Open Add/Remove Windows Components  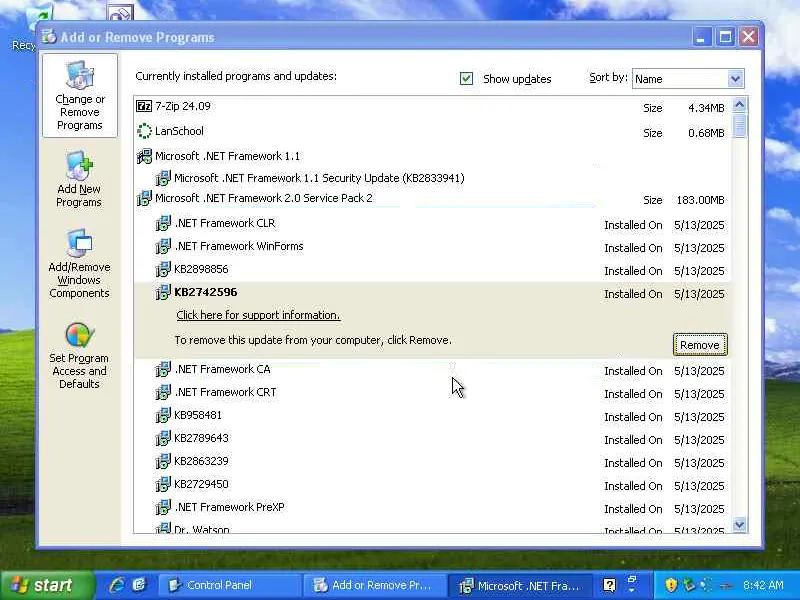[x=79, y=264]
